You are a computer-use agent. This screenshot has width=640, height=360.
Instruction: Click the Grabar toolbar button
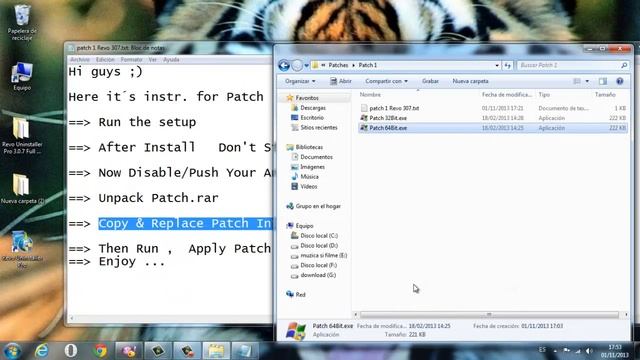(x=430, y=81)
